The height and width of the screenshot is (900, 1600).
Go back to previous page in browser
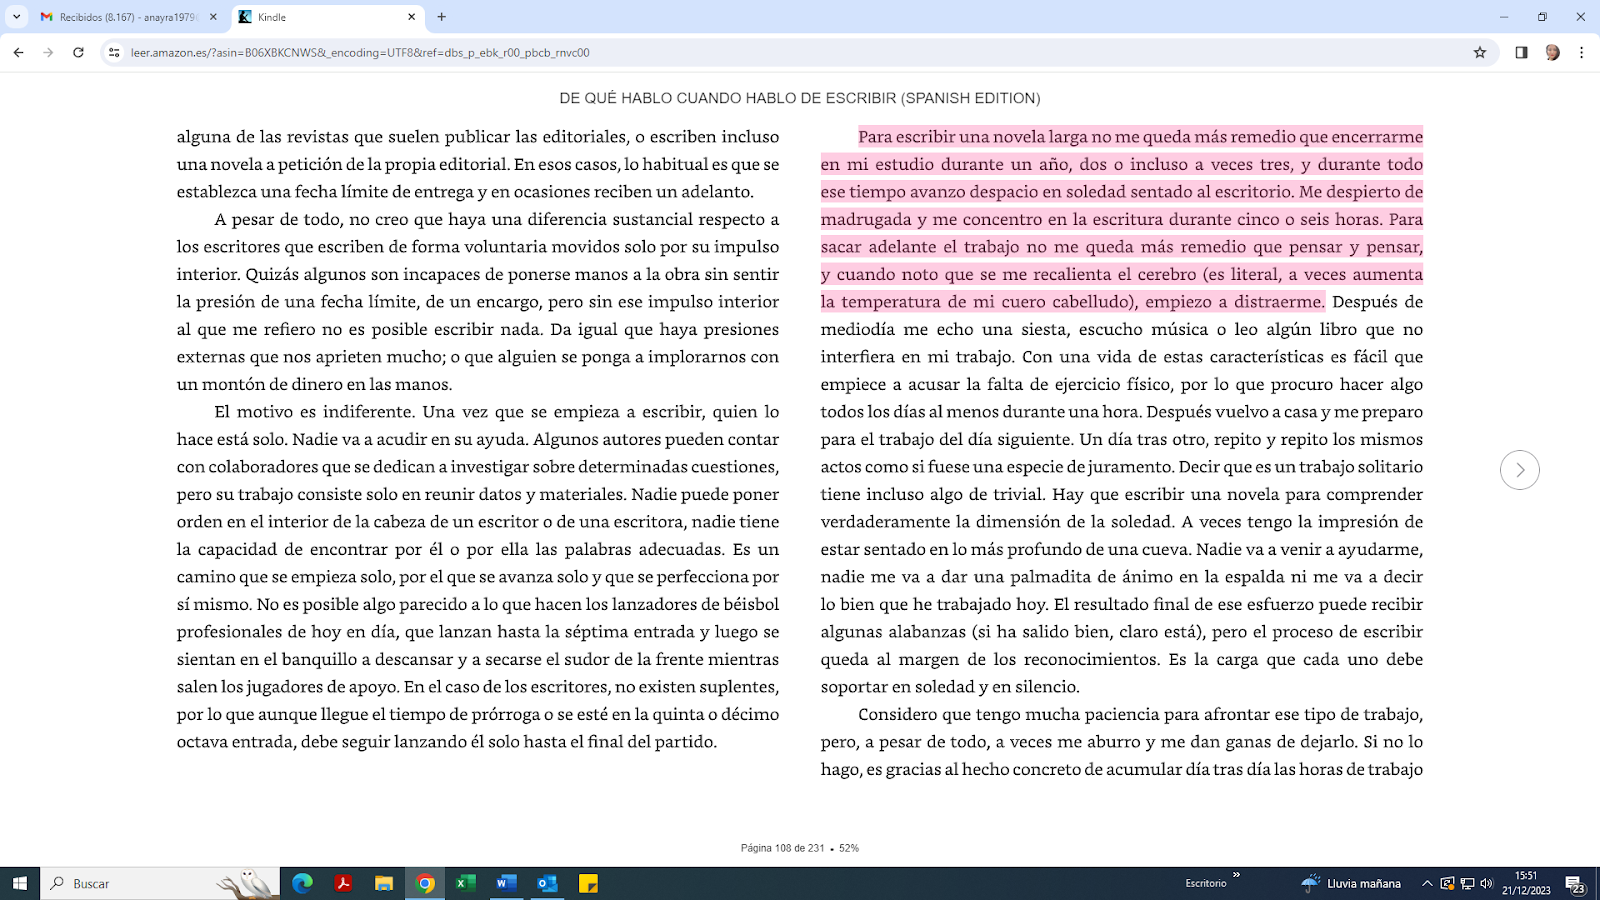tap(19, 52)
